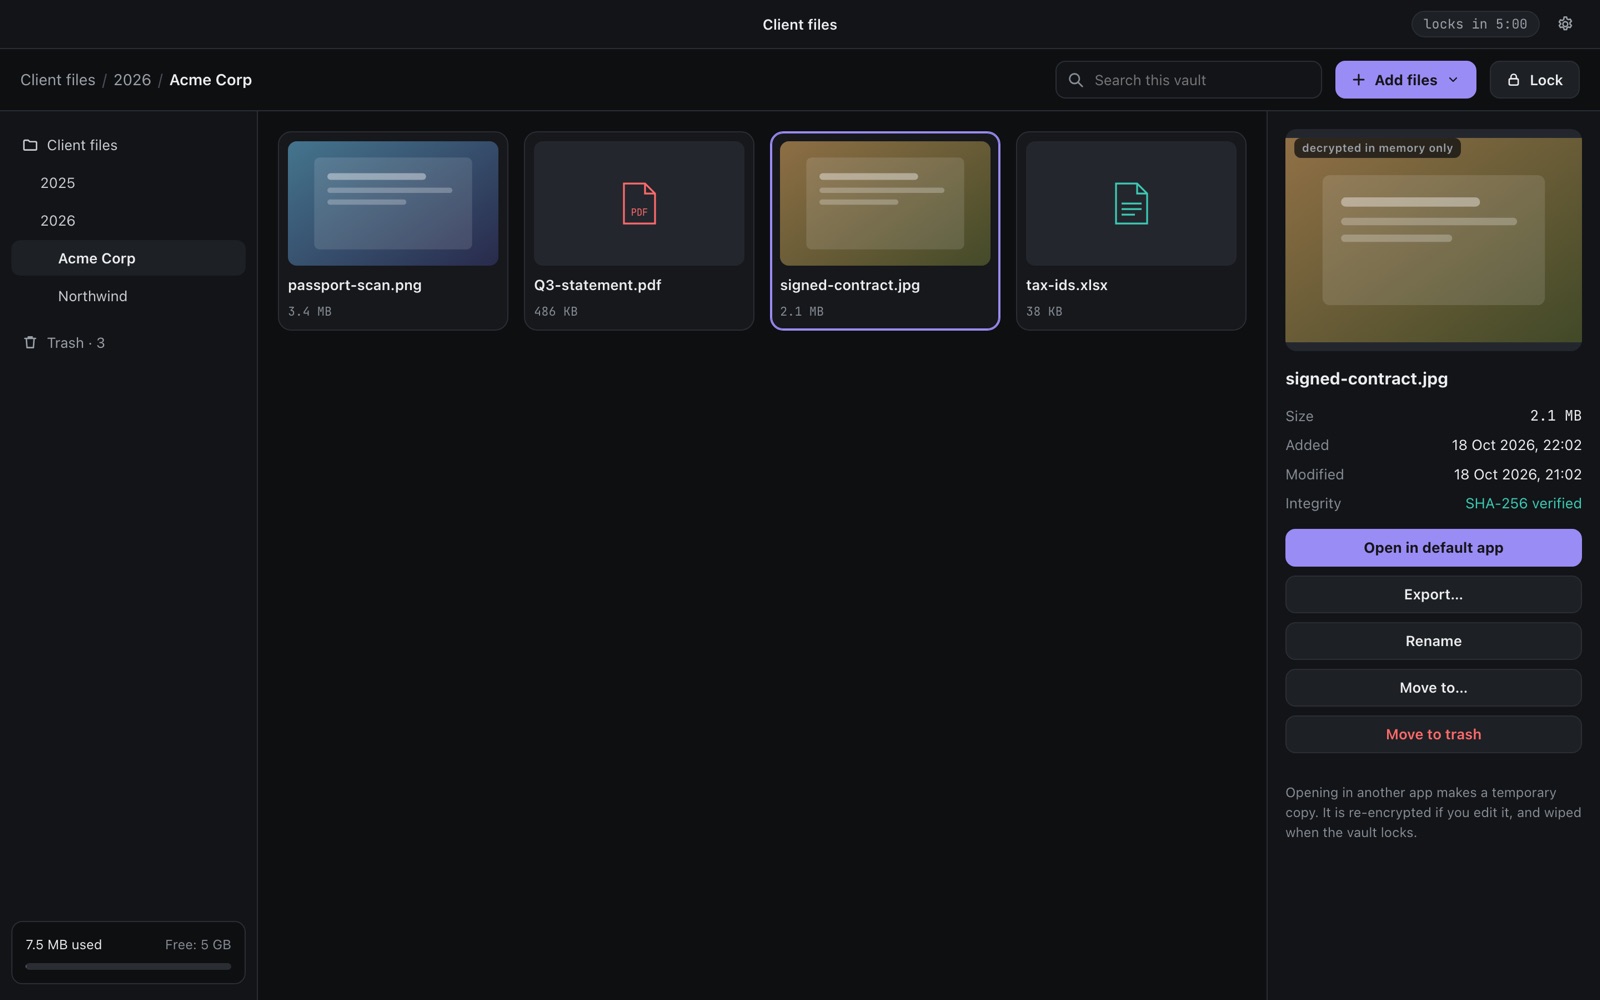Focus the Search this vault field
The image size is (1600, 1000).
(1188, 80)
